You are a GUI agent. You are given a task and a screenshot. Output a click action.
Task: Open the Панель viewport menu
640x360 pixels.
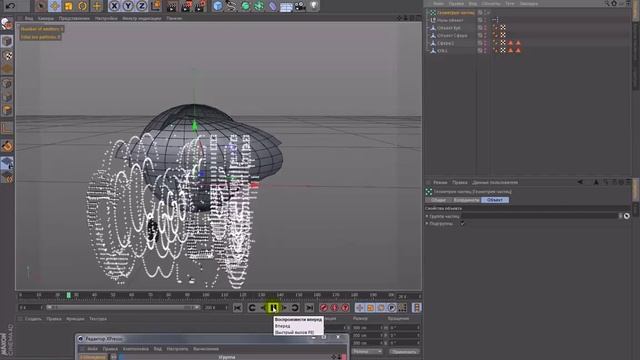[x=174, y=18]
